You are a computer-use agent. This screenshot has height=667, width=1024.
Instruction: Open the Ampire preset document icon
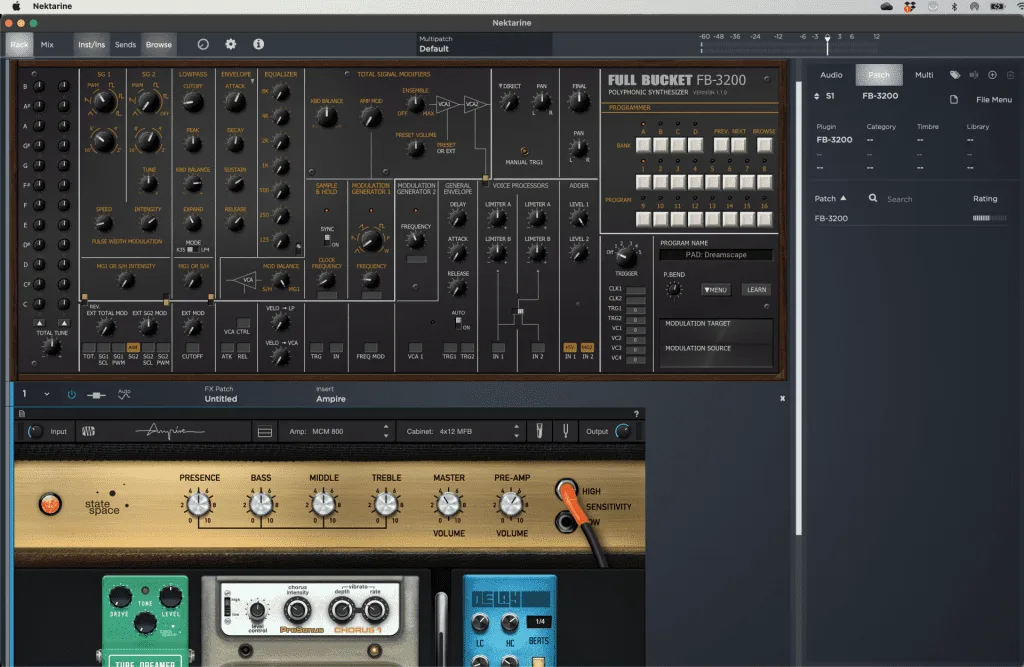click(22, 414)
